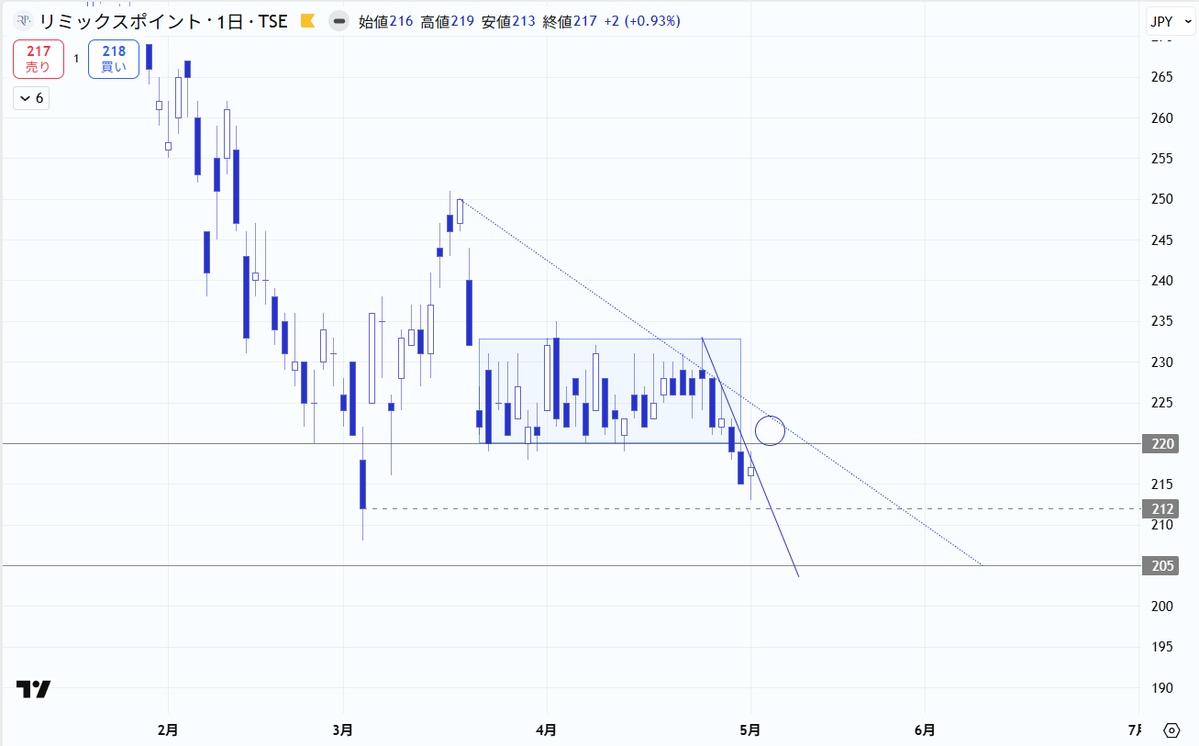Click the RP symbol logo icon
The width and height of the screenshot is (1199, 746).
pos(24,21)
